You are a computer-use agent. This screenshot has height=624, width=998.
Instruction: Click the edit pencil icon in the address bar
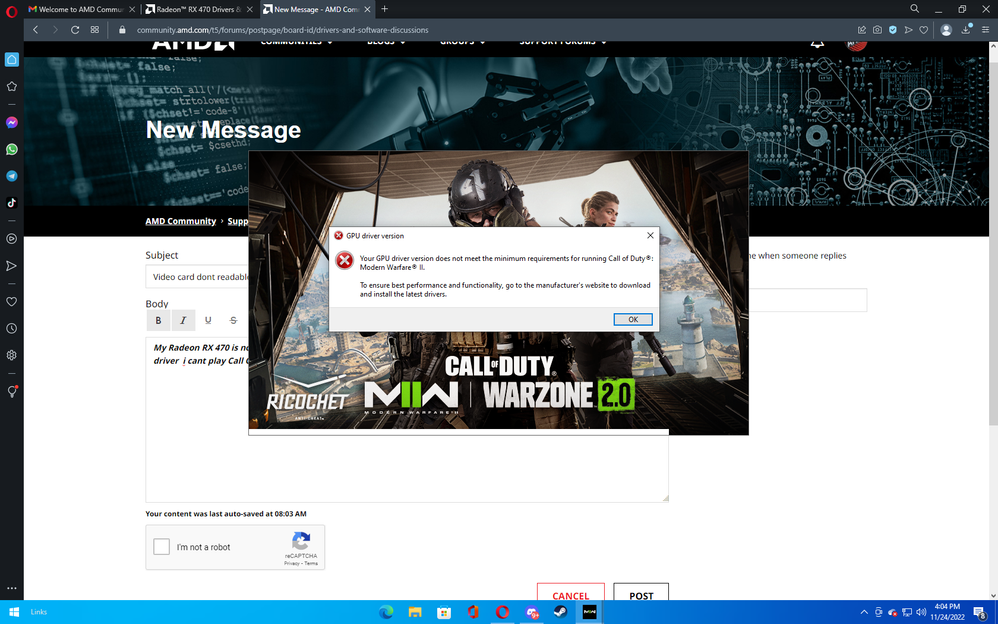(862, 30)
